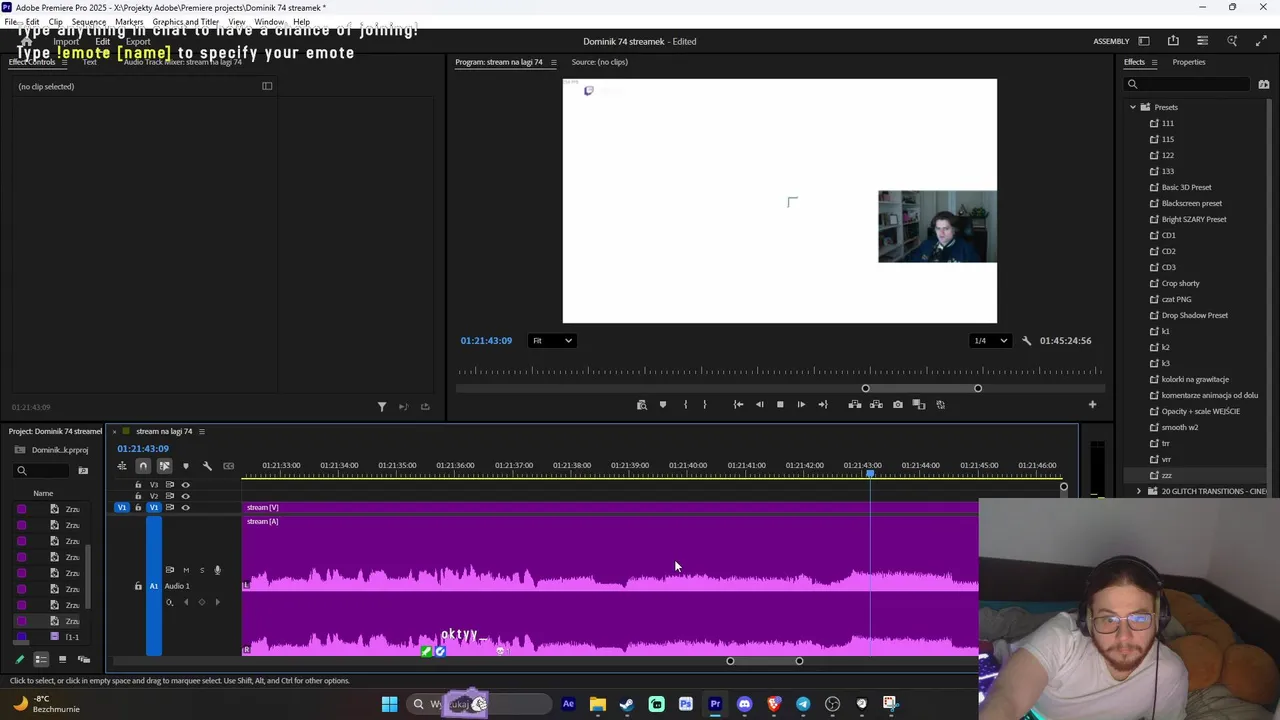Viewport: 1280px width, 720px height.
Task: Open timeline Caption track options (CC)
Action: [229, 466]
